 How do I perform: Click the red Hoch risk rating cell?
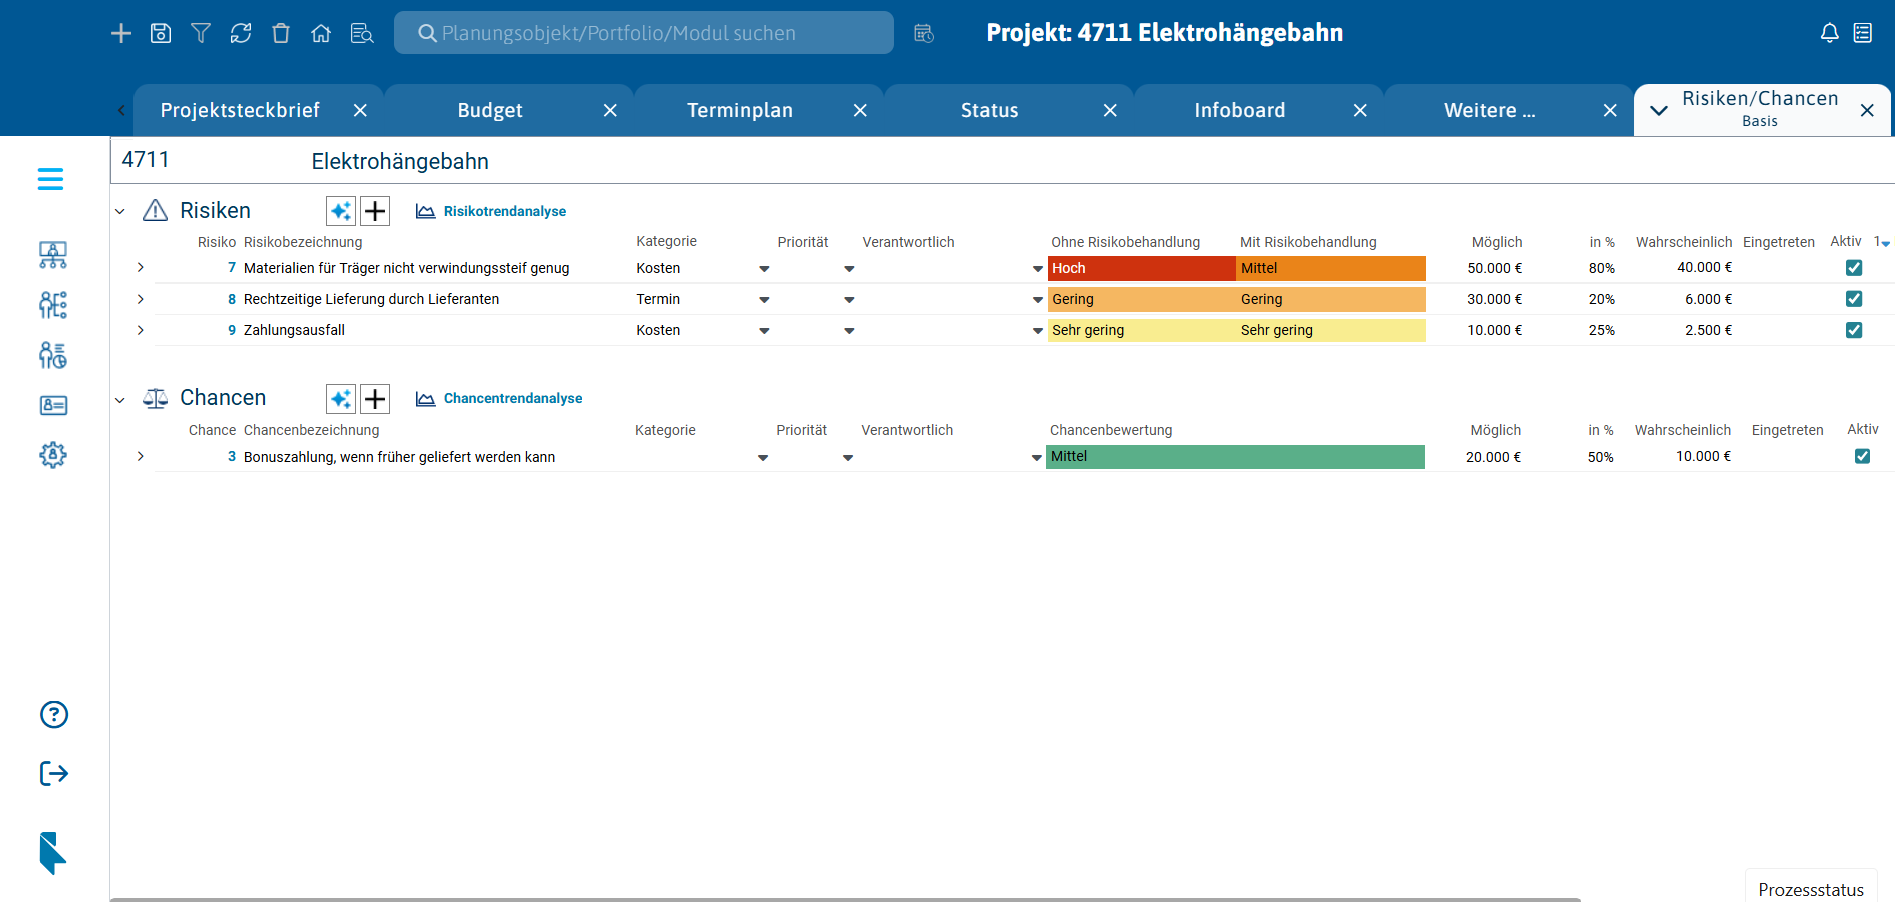tap(1141, 268)
